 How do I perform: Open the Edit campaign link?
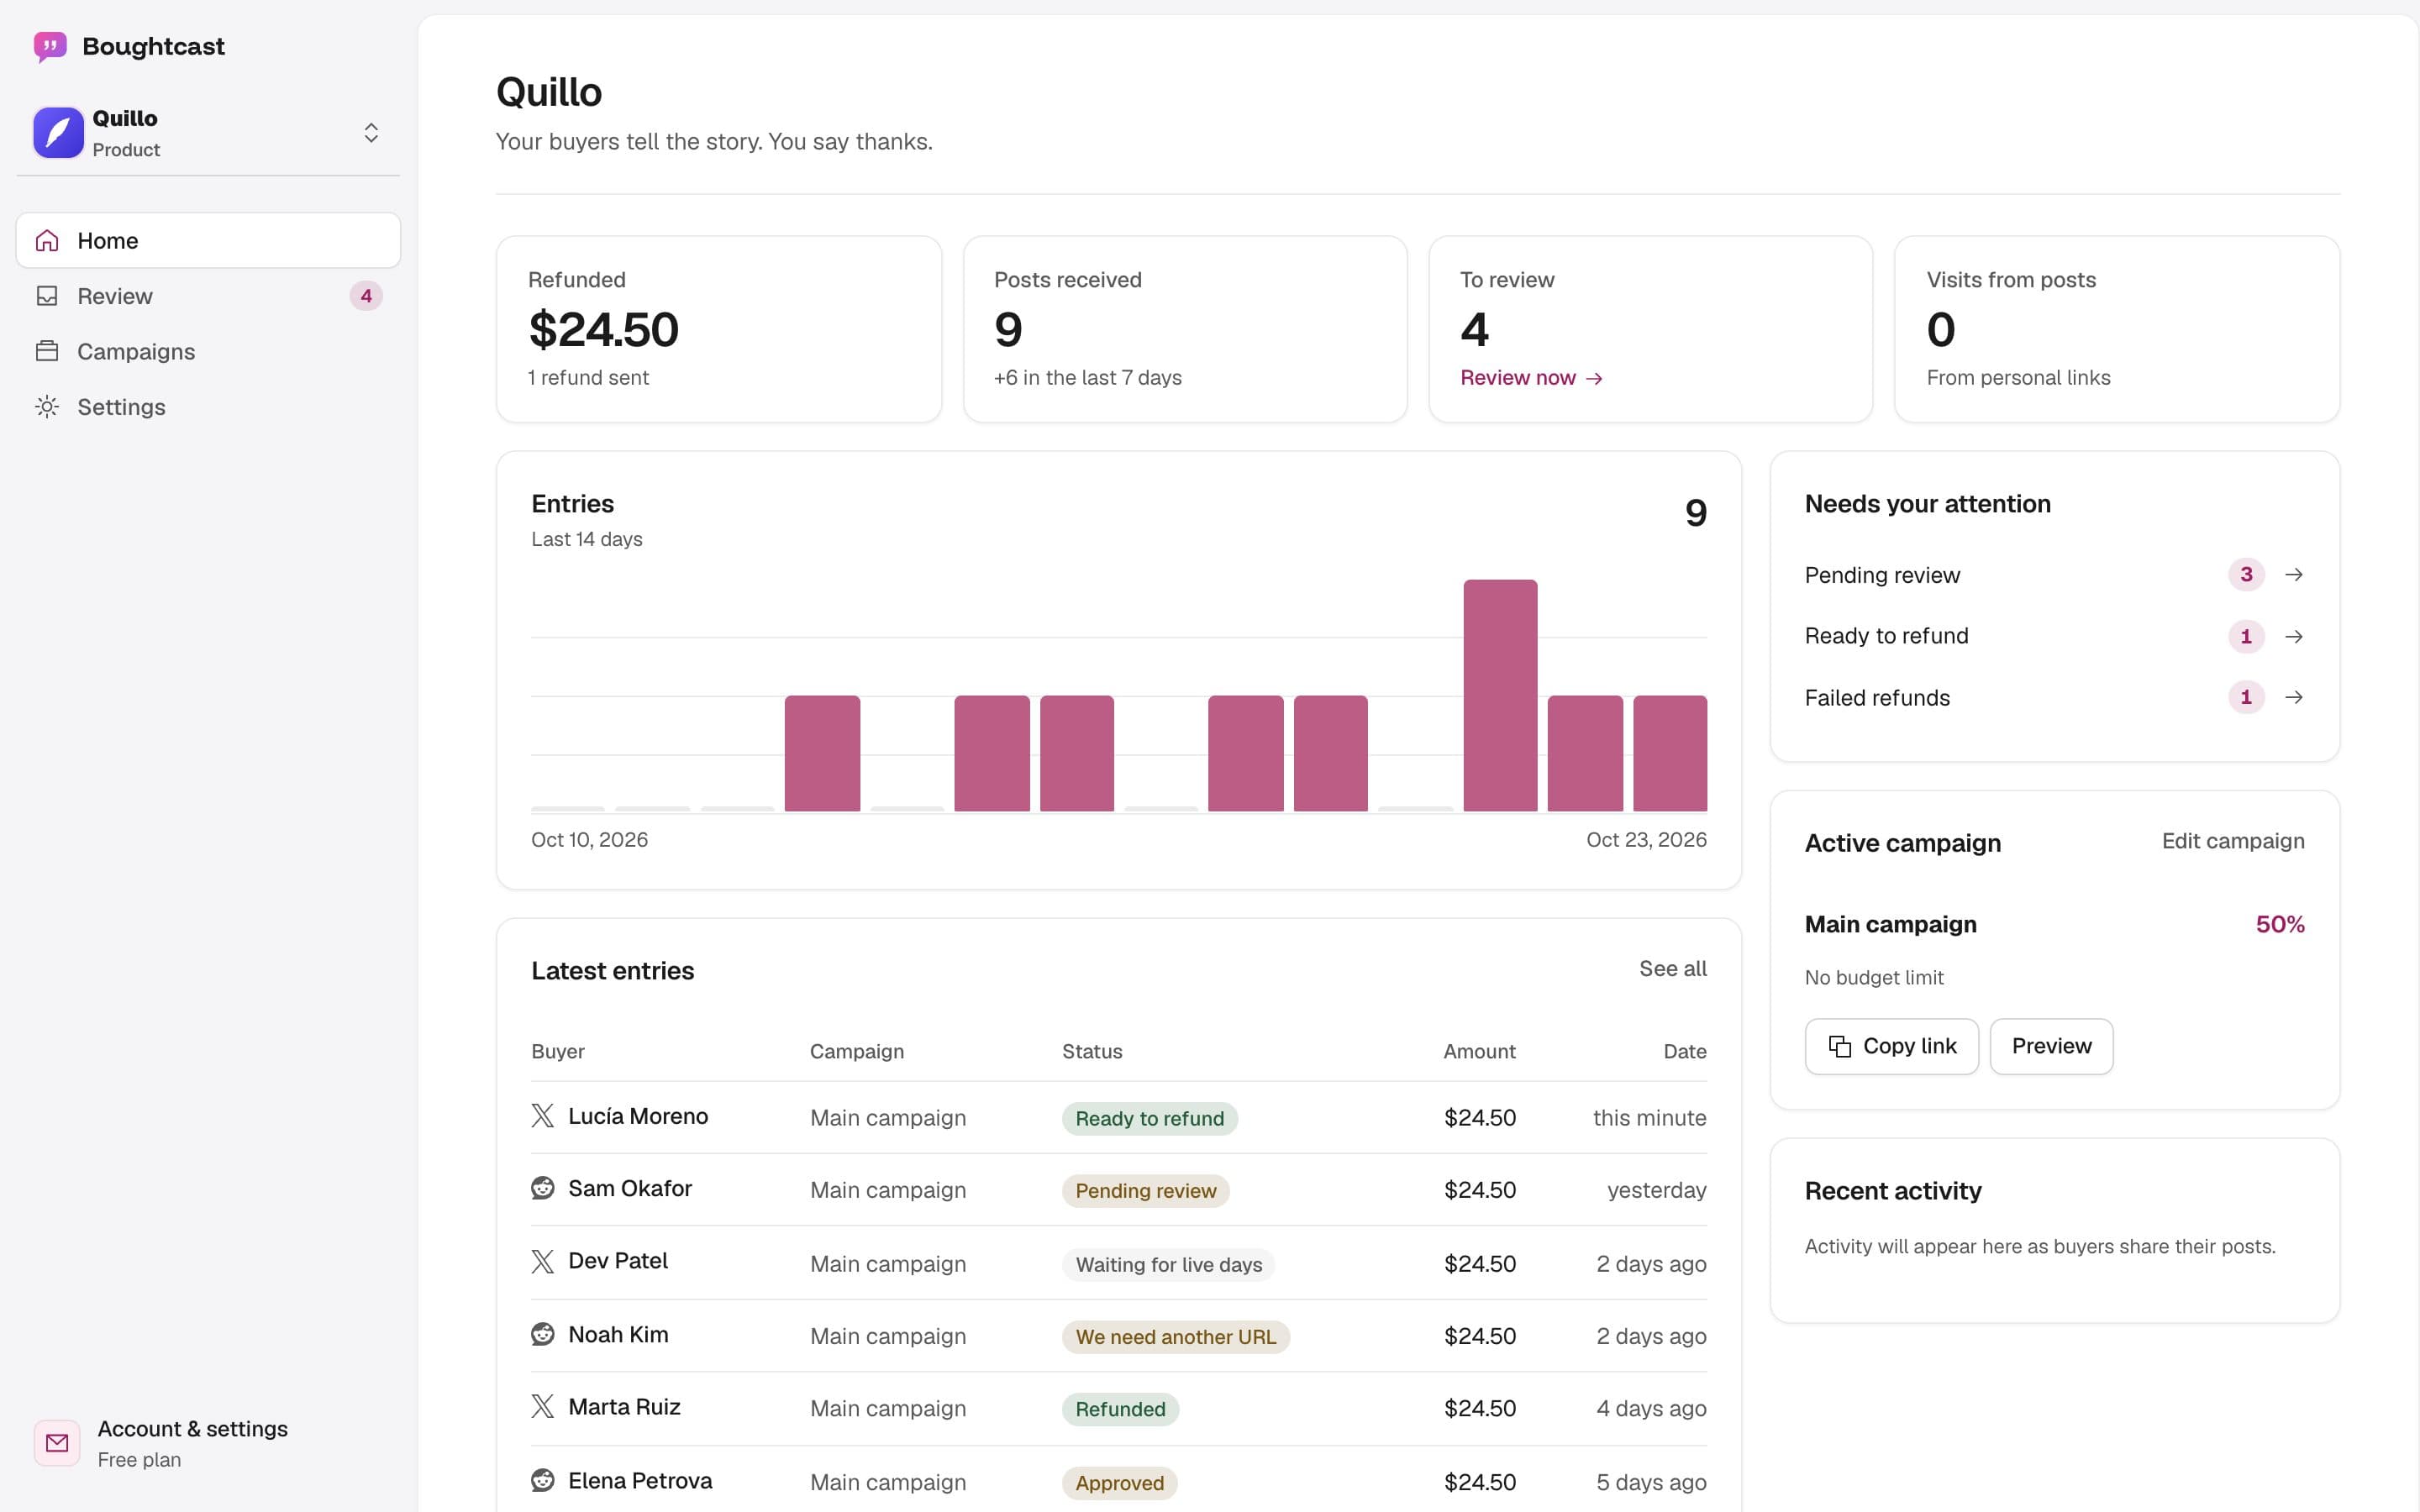pos(2233,841)
